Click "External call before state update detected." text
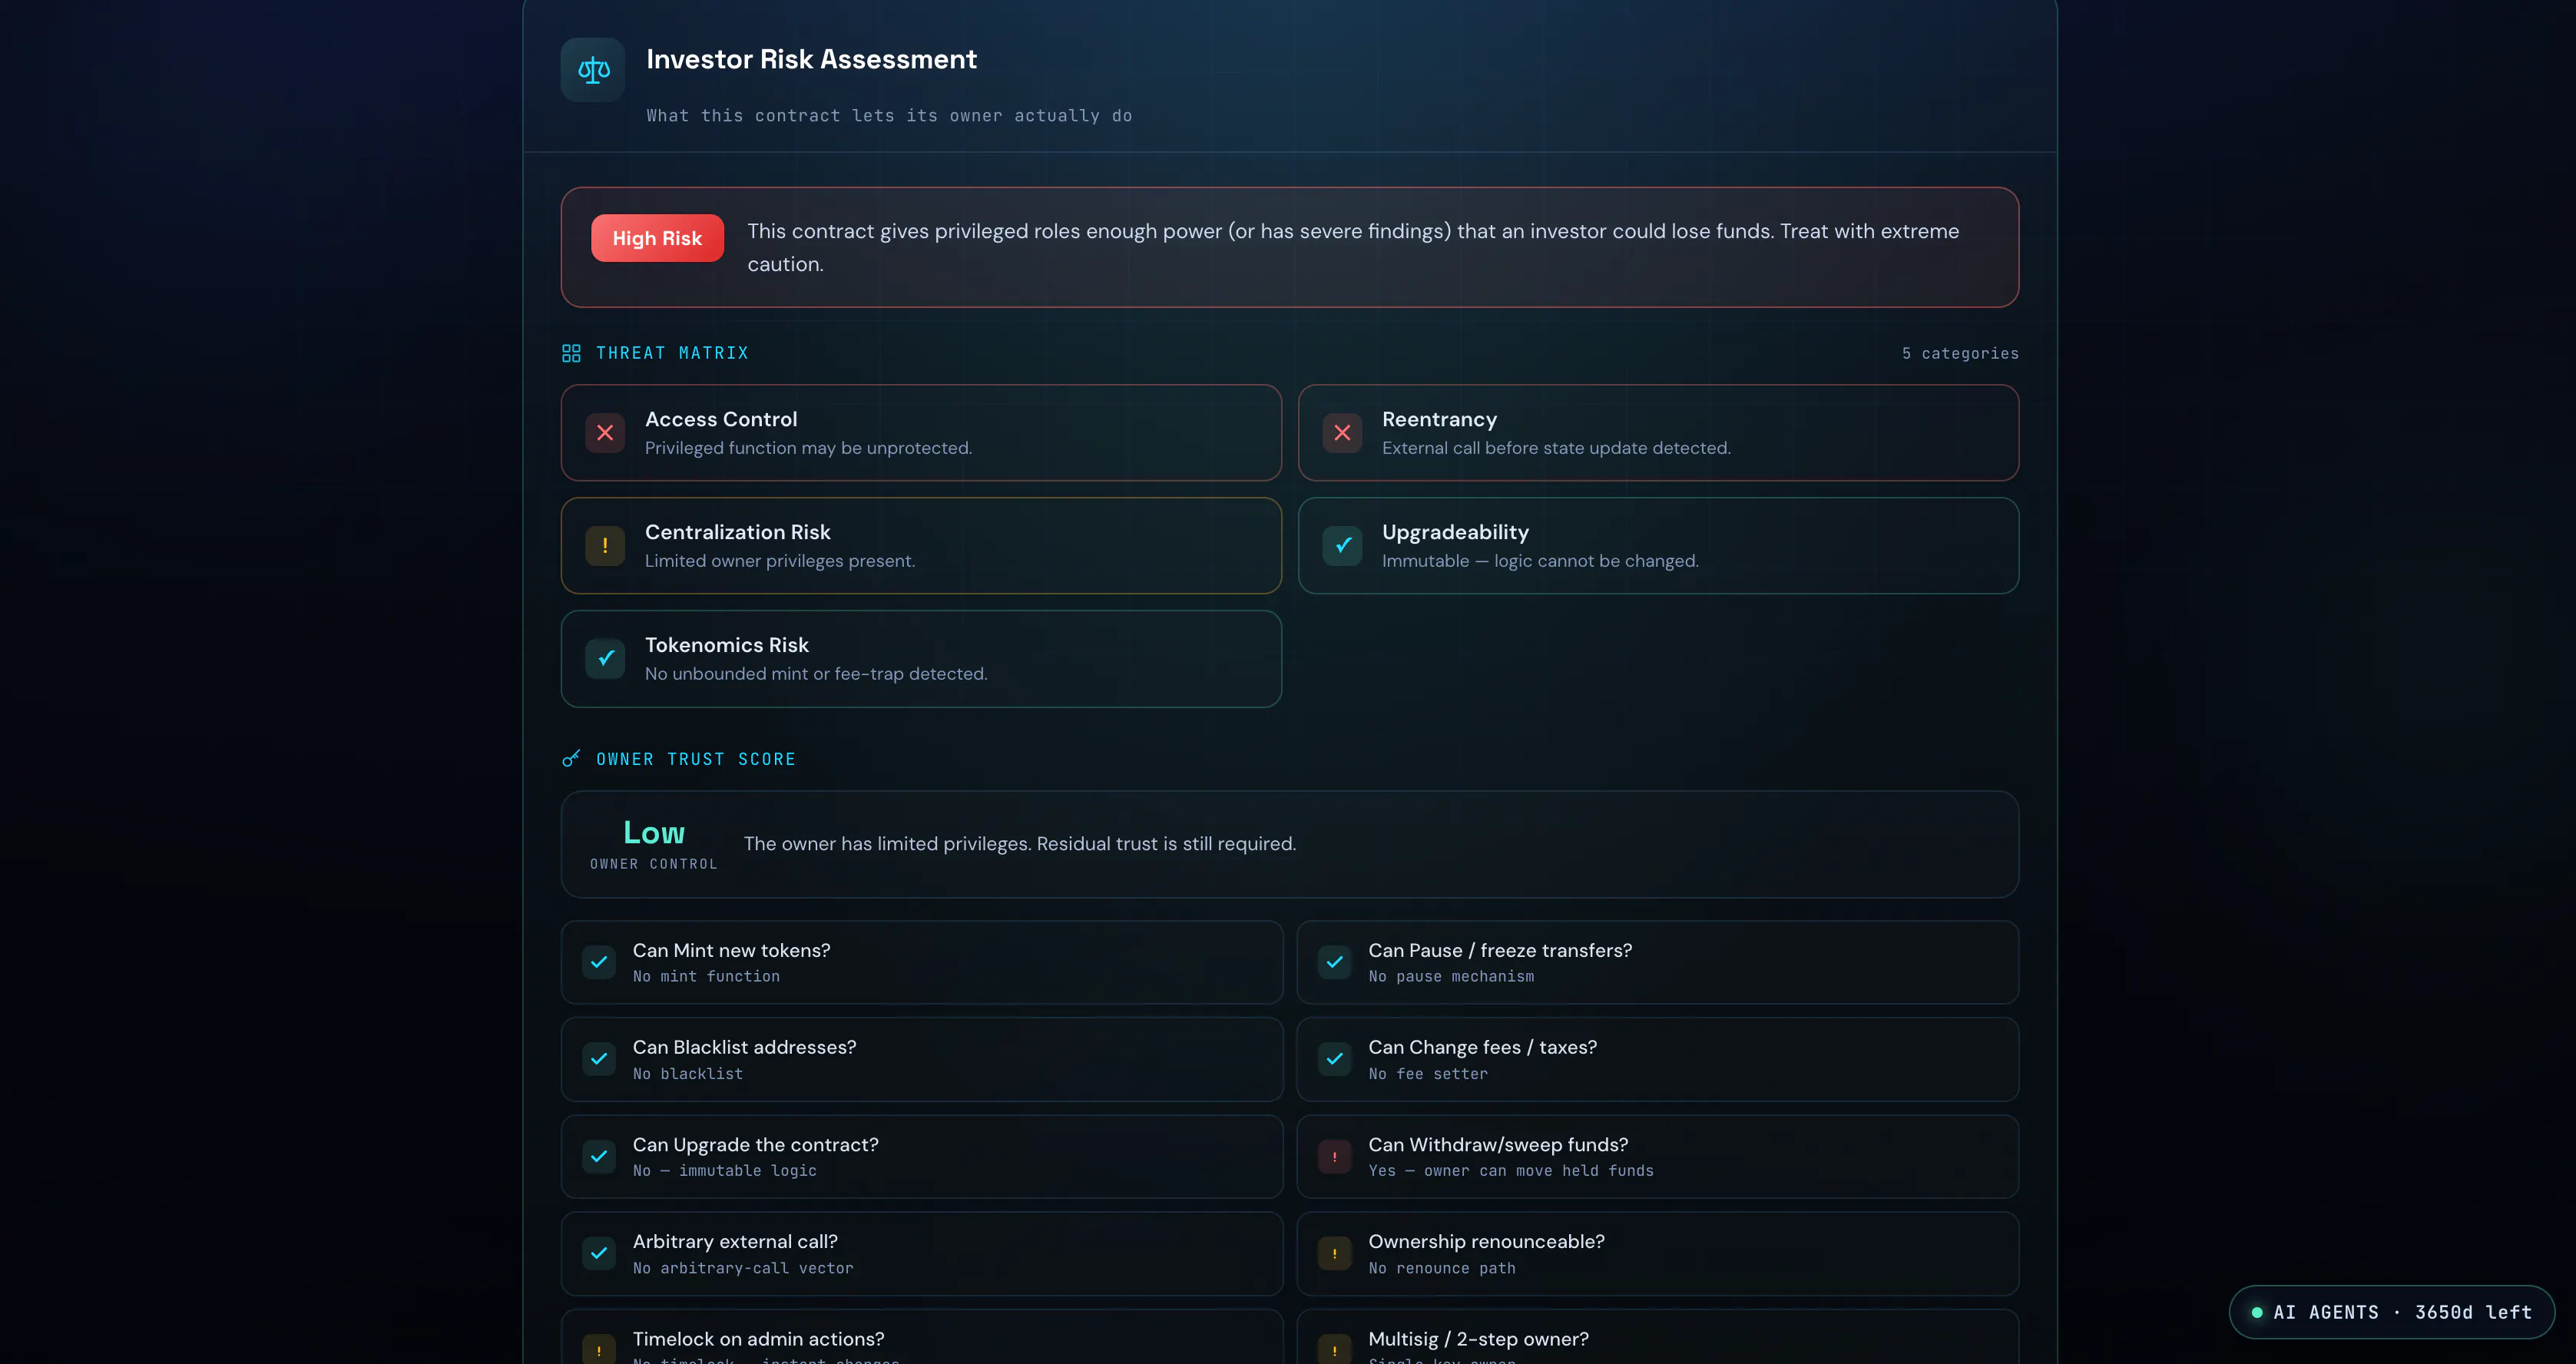Viewport: 2576px width, 1364px height. tap(1556, 448)
